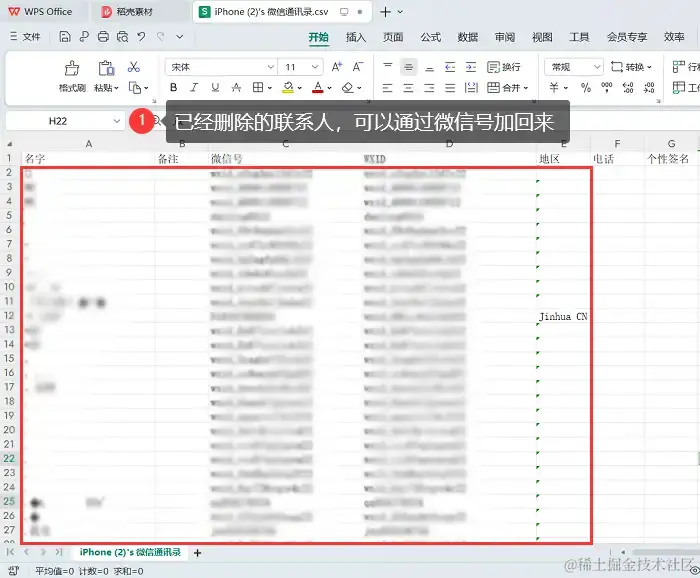Increase indent in cell

(x=471, y=67)
